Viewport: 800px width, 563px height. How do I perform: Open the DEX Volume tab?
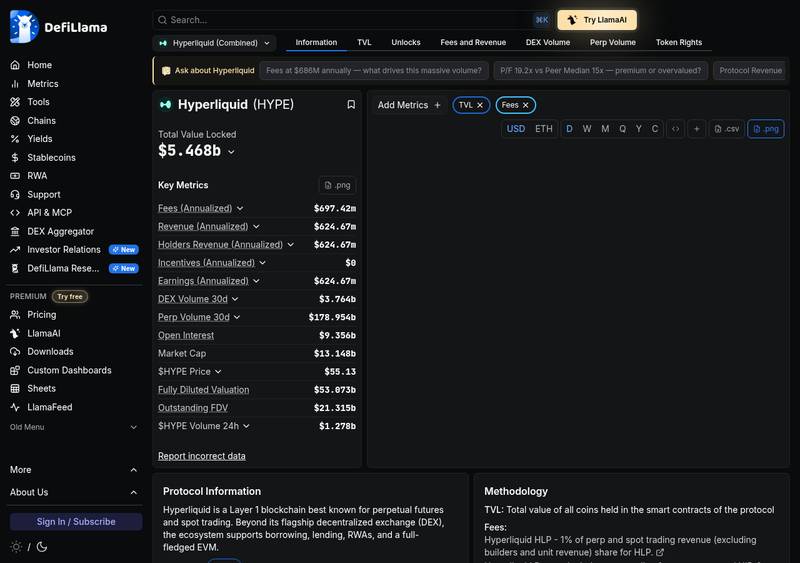pyautogui.click(x=548, y=42)
